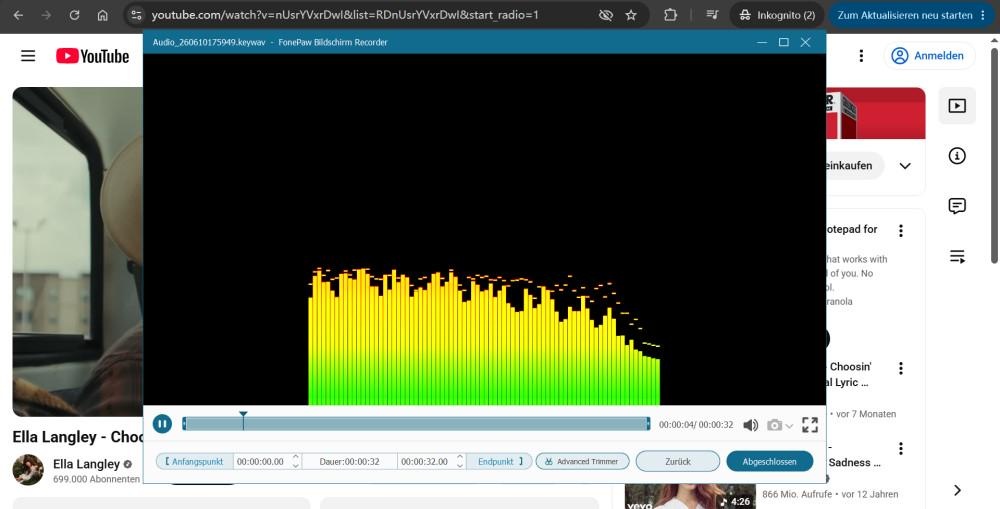Click the YouTube URL in address bar
Image resolution: width=1000 pixels, height=509 pixels.
point(345,15)
